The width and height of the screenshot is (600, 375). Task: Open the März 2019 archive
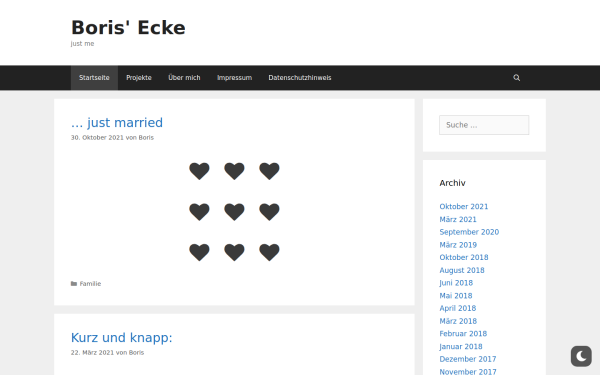pos(458,245)
